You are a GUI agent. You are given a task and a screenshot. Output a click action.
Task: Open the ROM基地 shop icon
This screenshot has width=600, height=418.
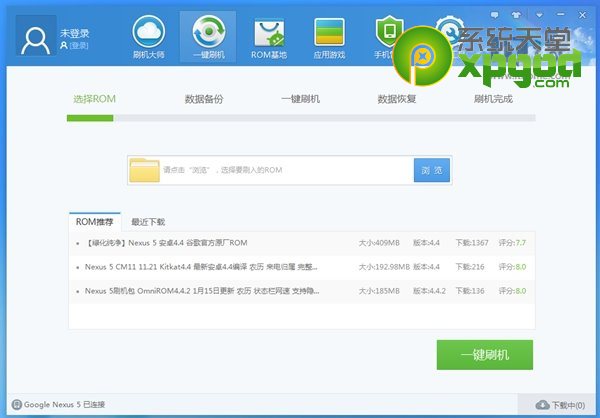pyautogui.click(x=268, y=33)
